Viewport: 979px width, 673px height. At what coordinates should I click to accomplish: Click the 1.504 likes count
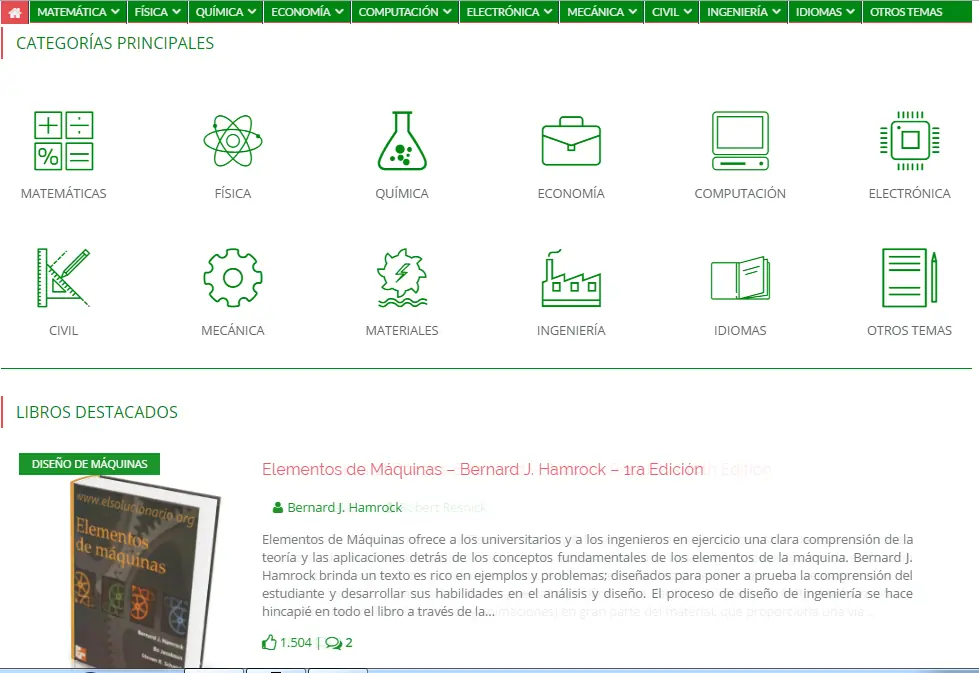click(295, 642)
